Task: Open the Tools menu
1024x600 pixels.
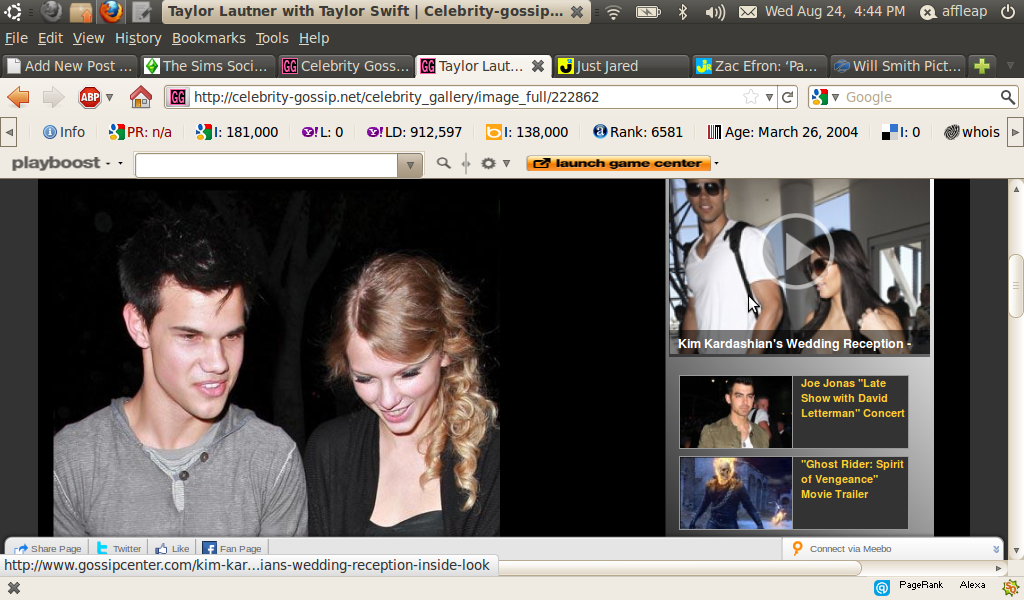Action: tap(272, 38)
